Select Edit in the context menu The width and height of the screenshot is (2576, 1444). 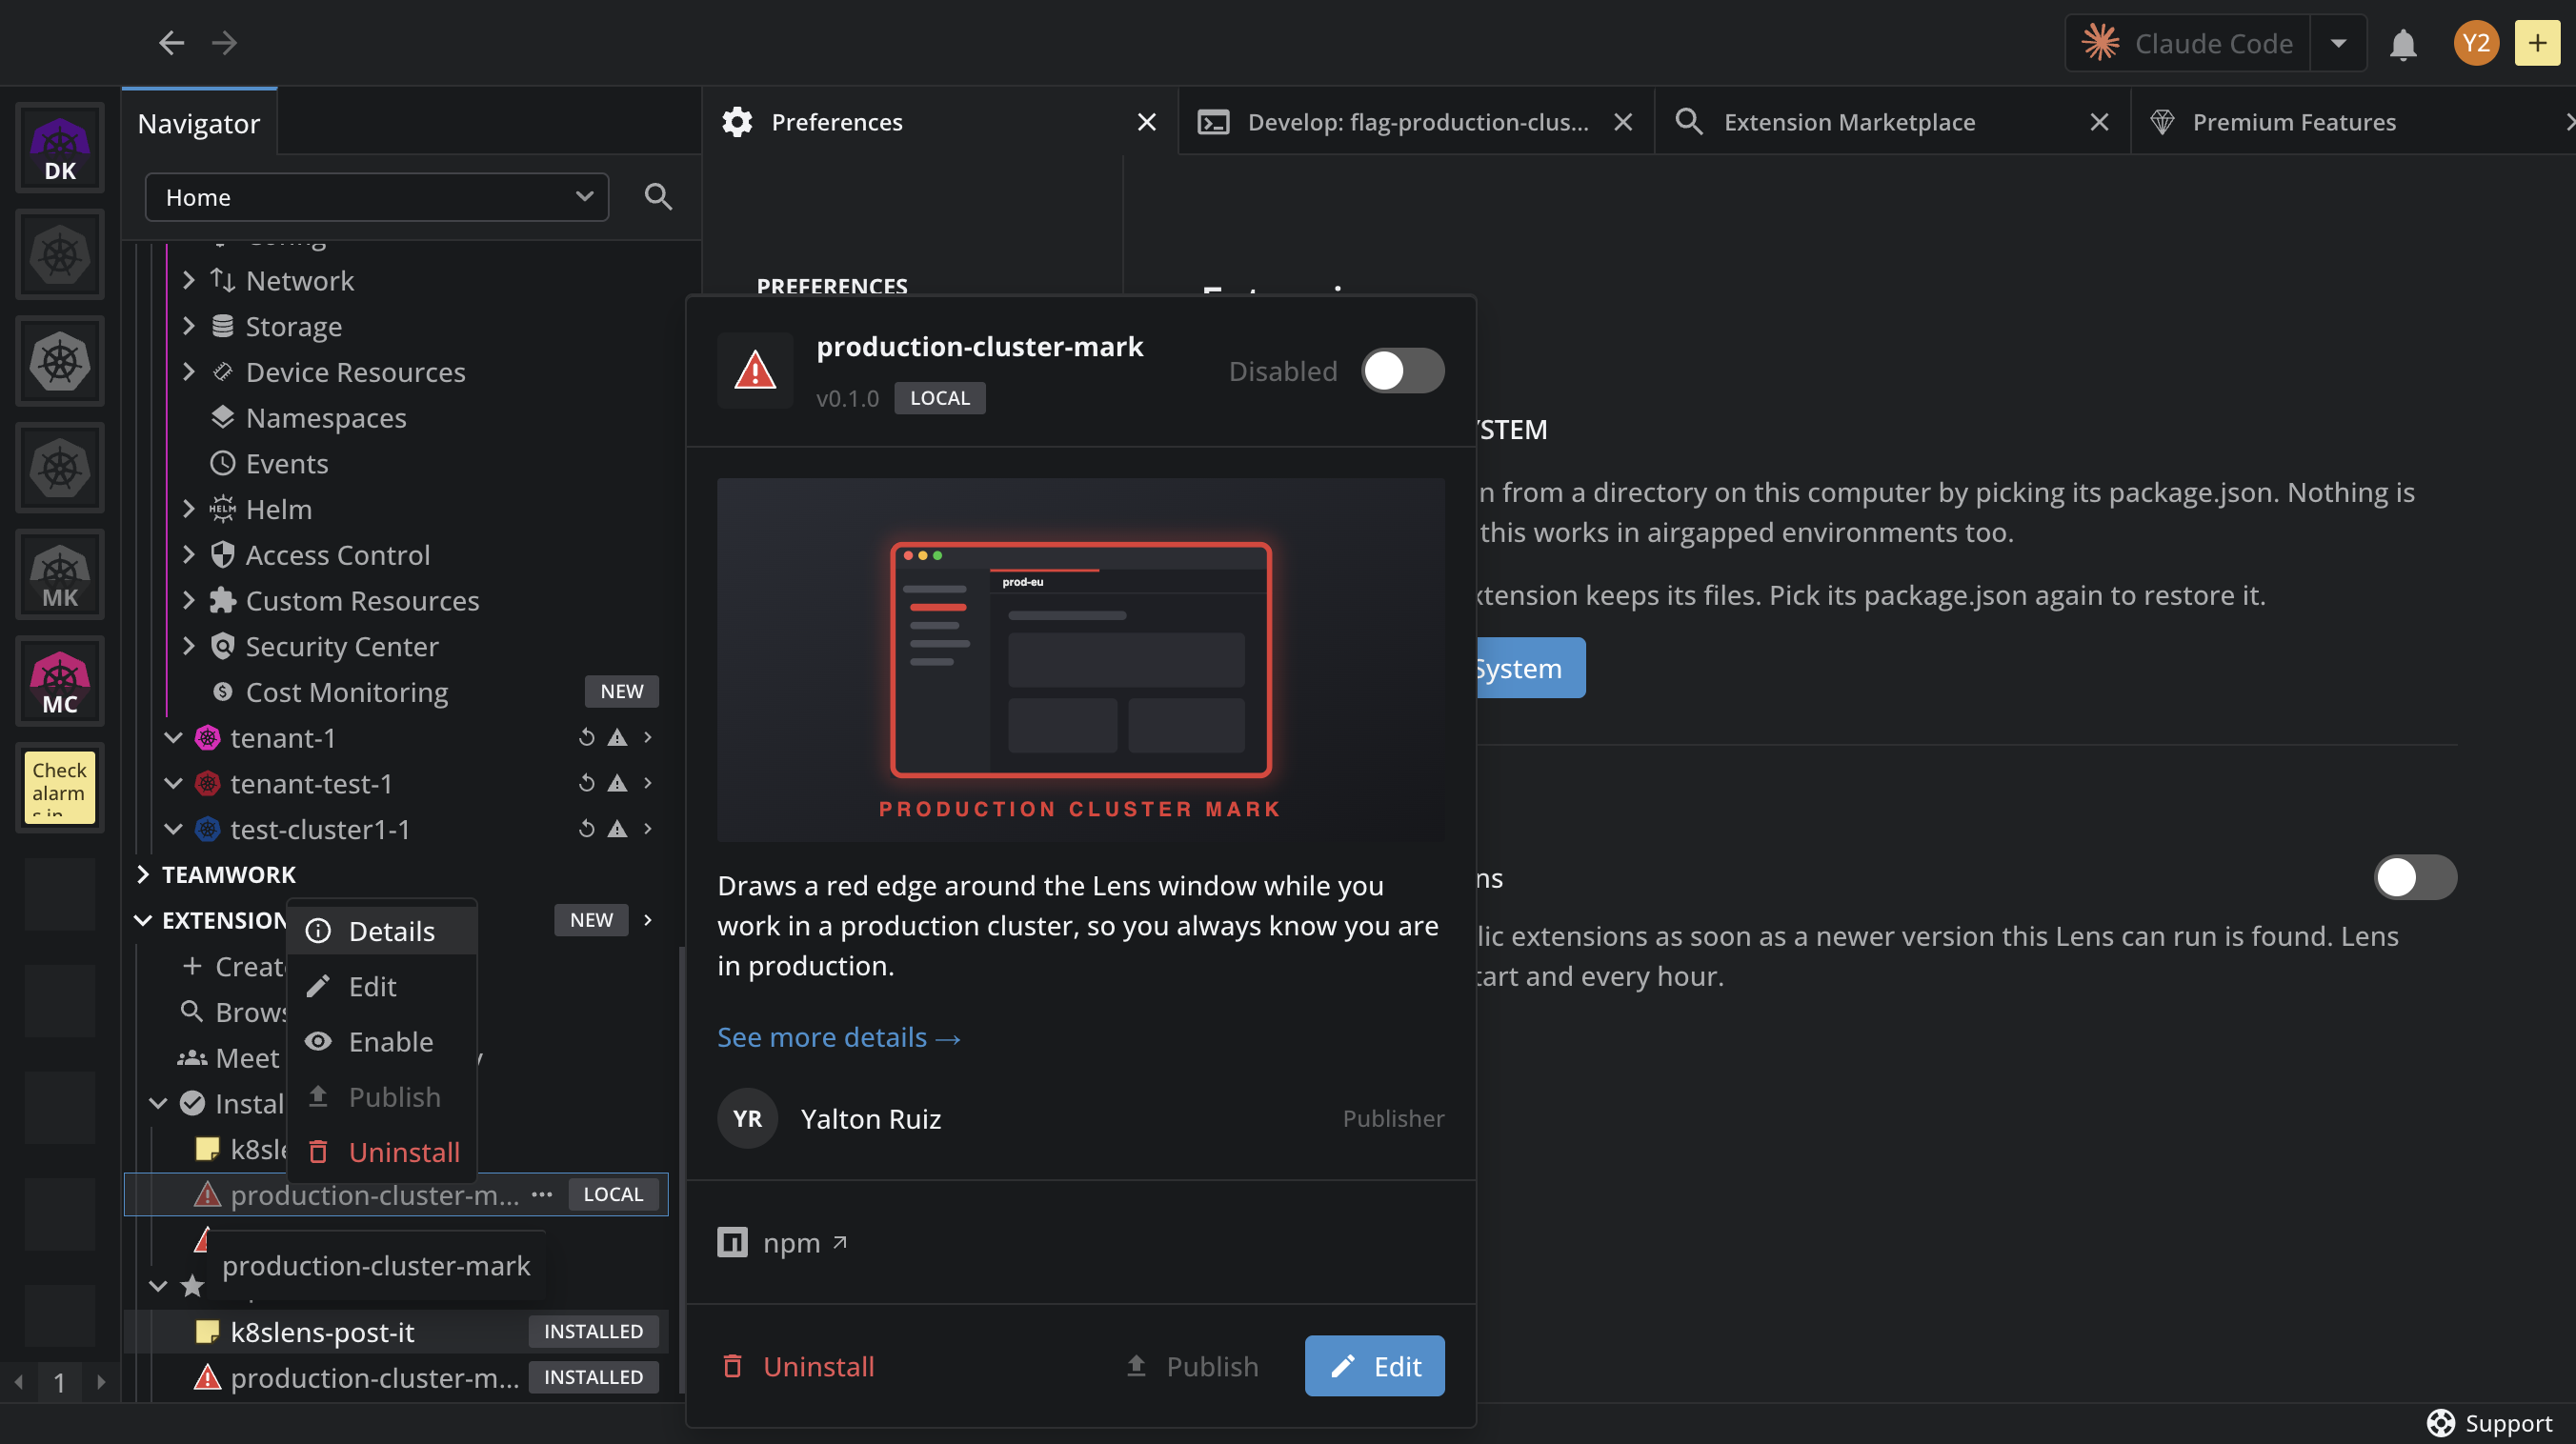click(382, 986)
